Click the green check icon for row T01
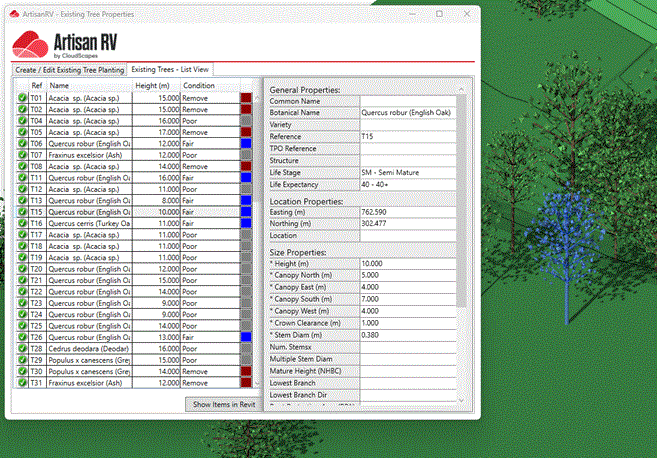Image resolution: width=657 pixels, height=458 pixels. coord(22,98)
